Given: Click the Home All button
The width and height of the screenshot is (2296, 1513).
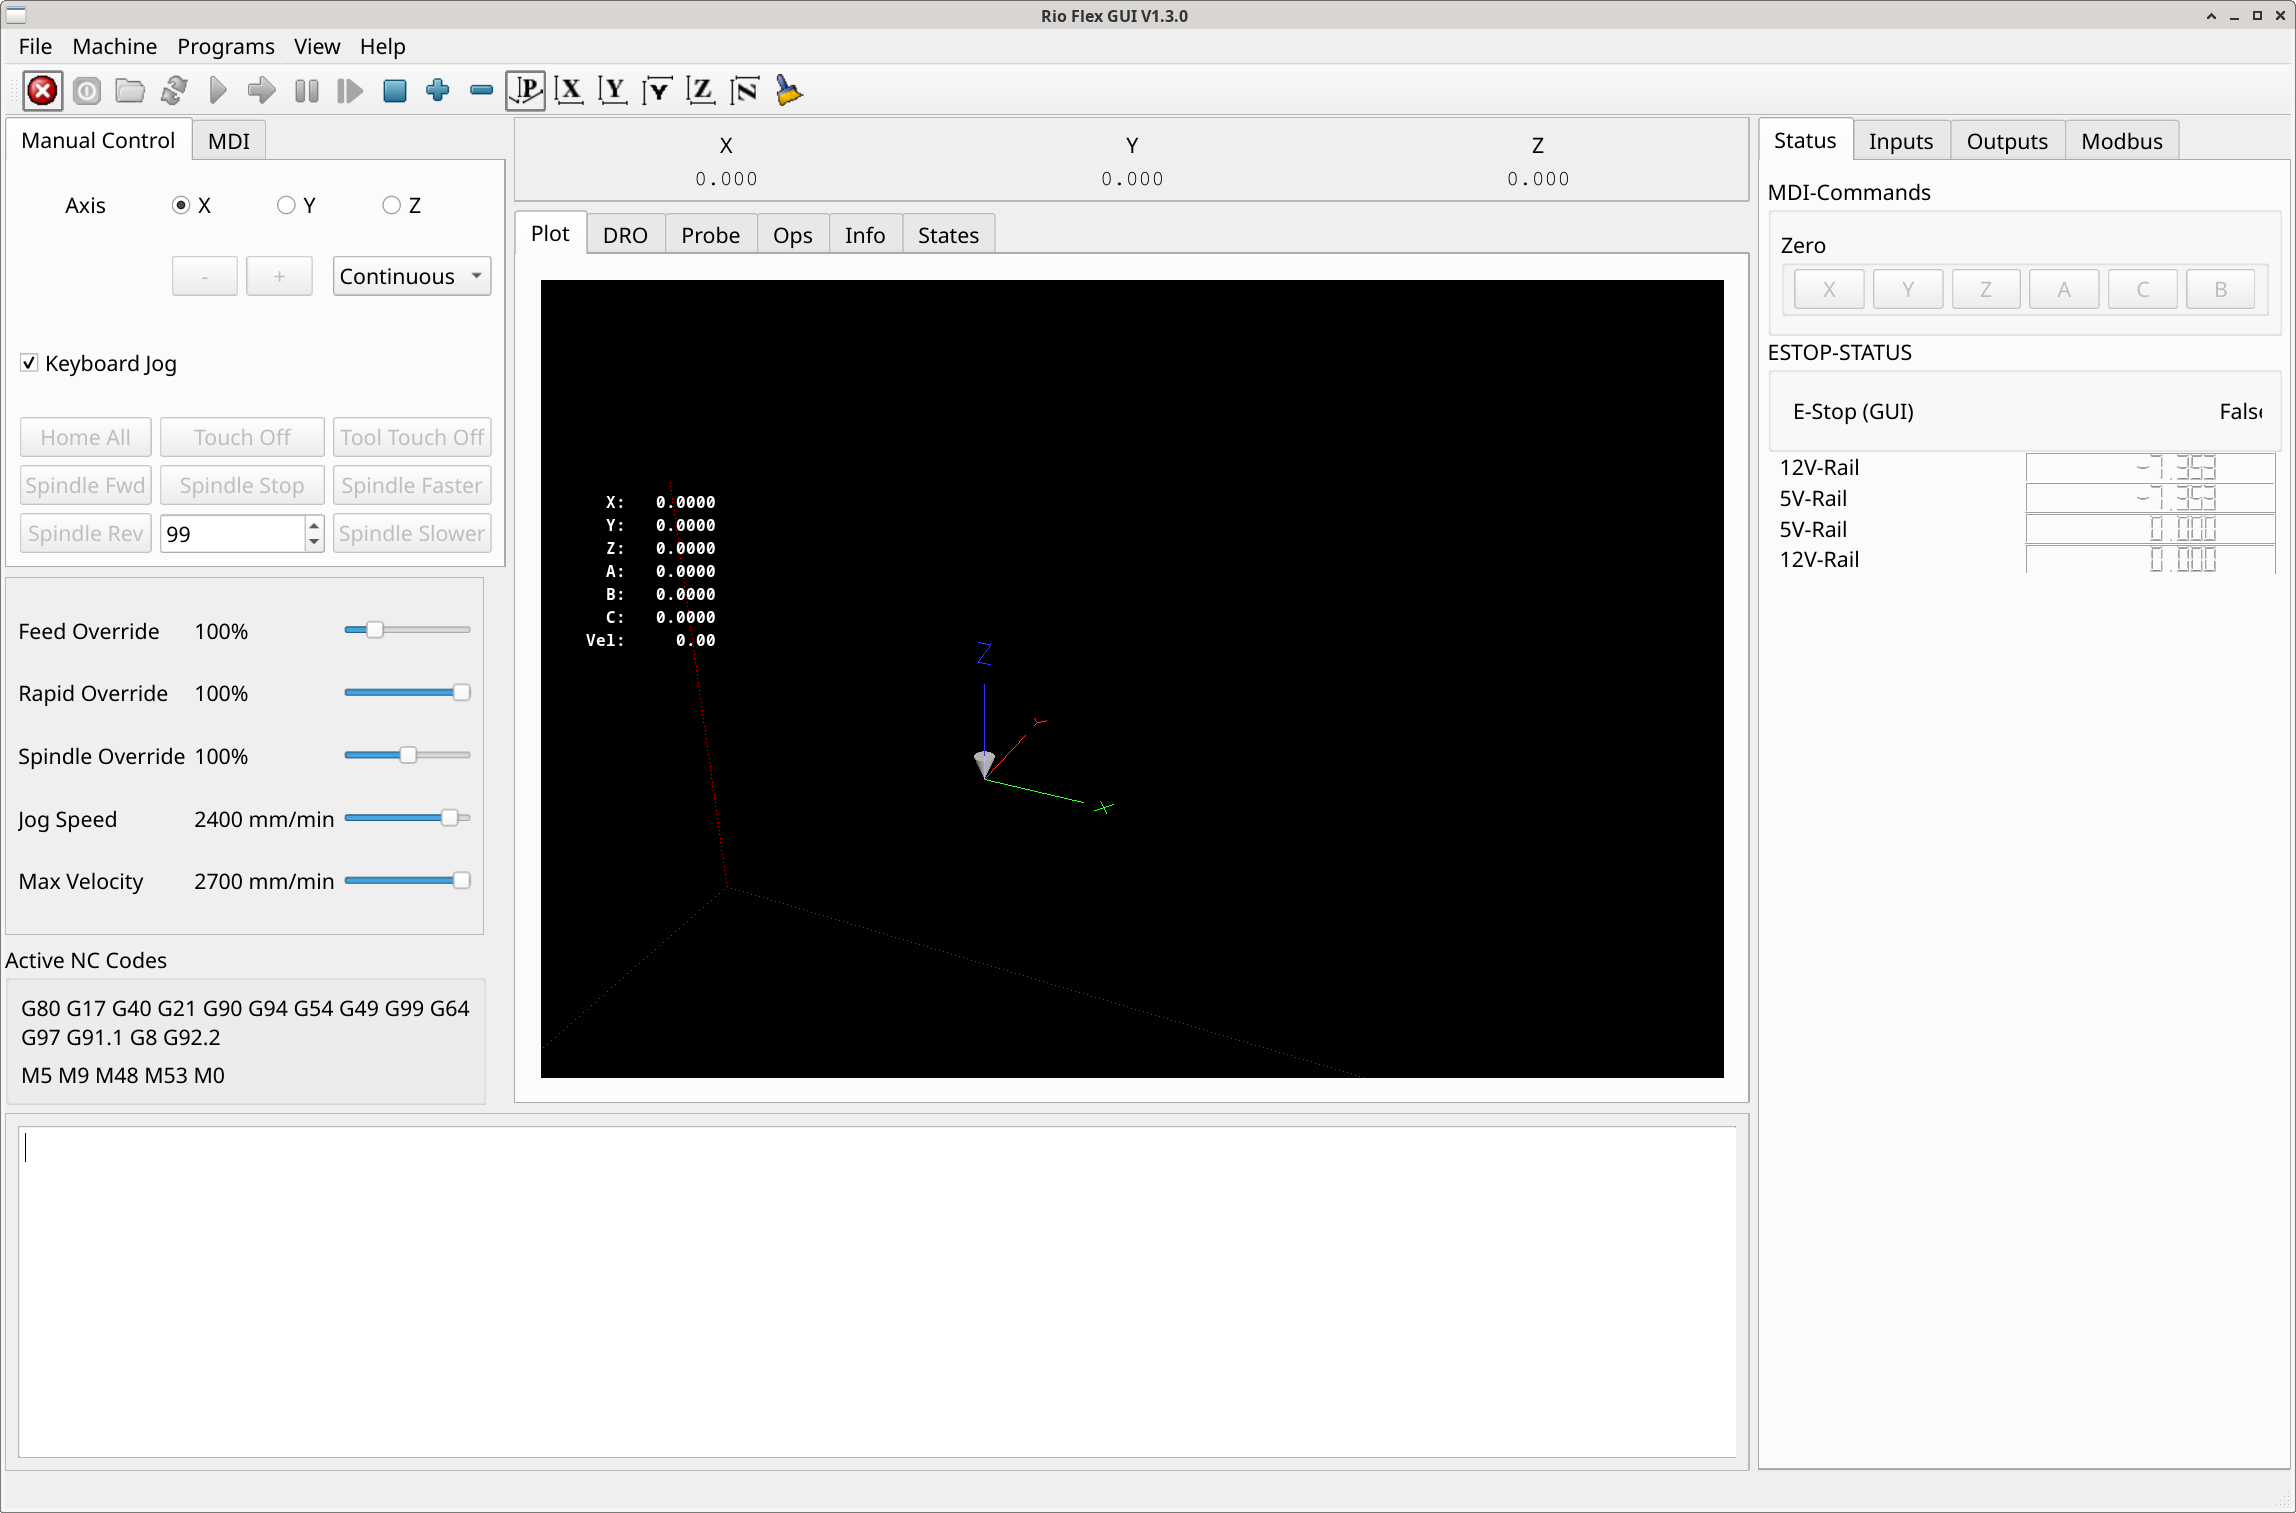Looking at the screenshot, I should coord(85,437).
